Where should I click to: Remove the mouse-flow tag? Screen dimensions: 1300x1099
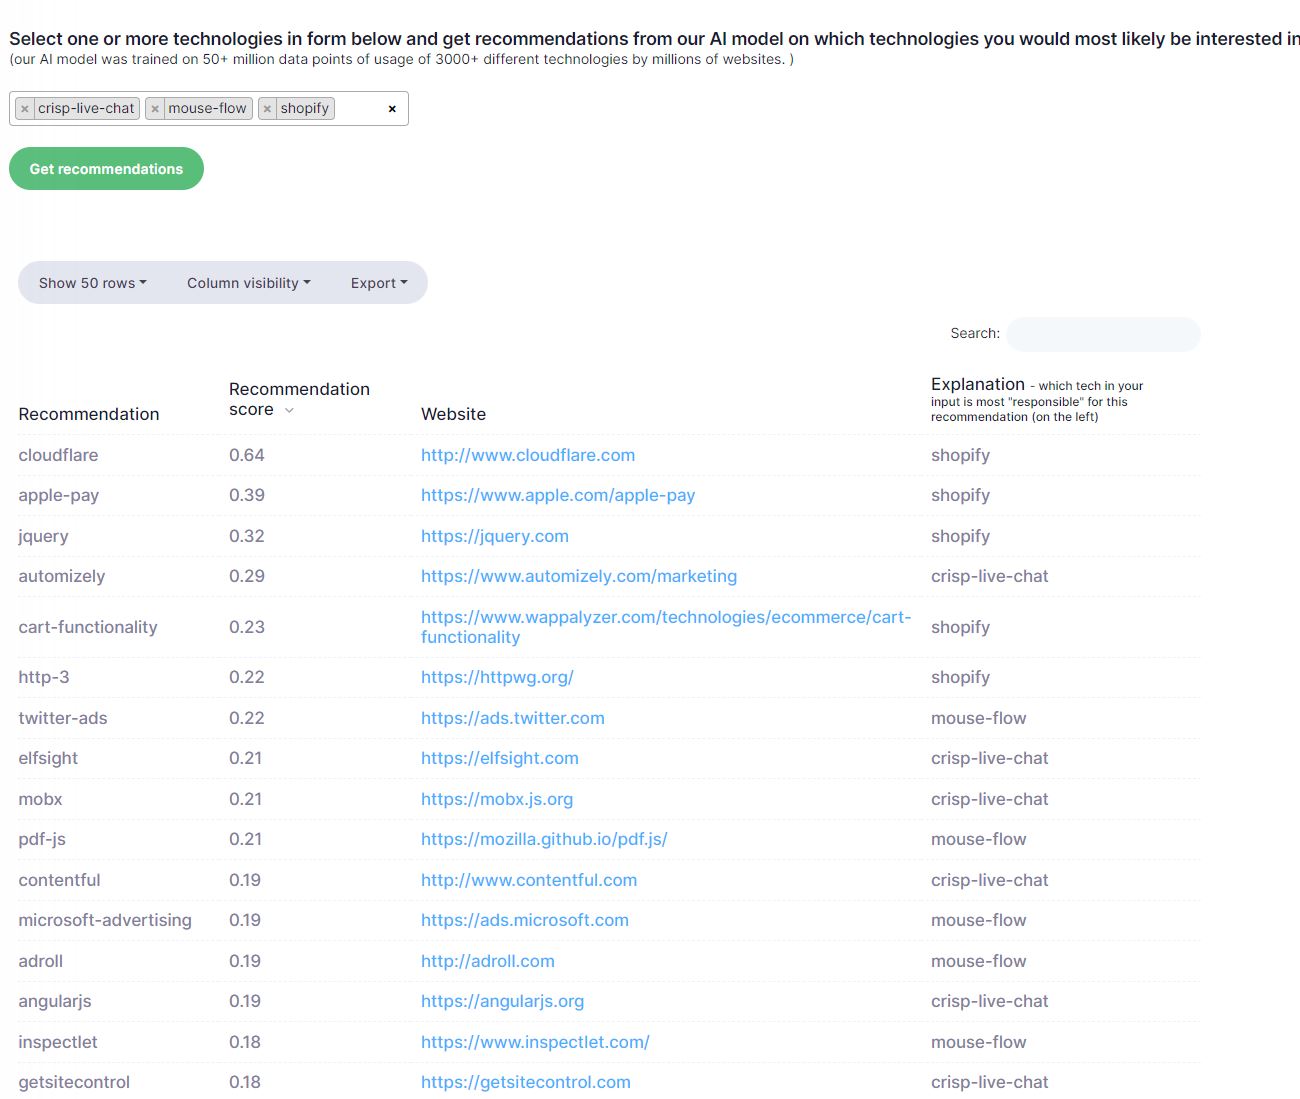pos(155,109)
